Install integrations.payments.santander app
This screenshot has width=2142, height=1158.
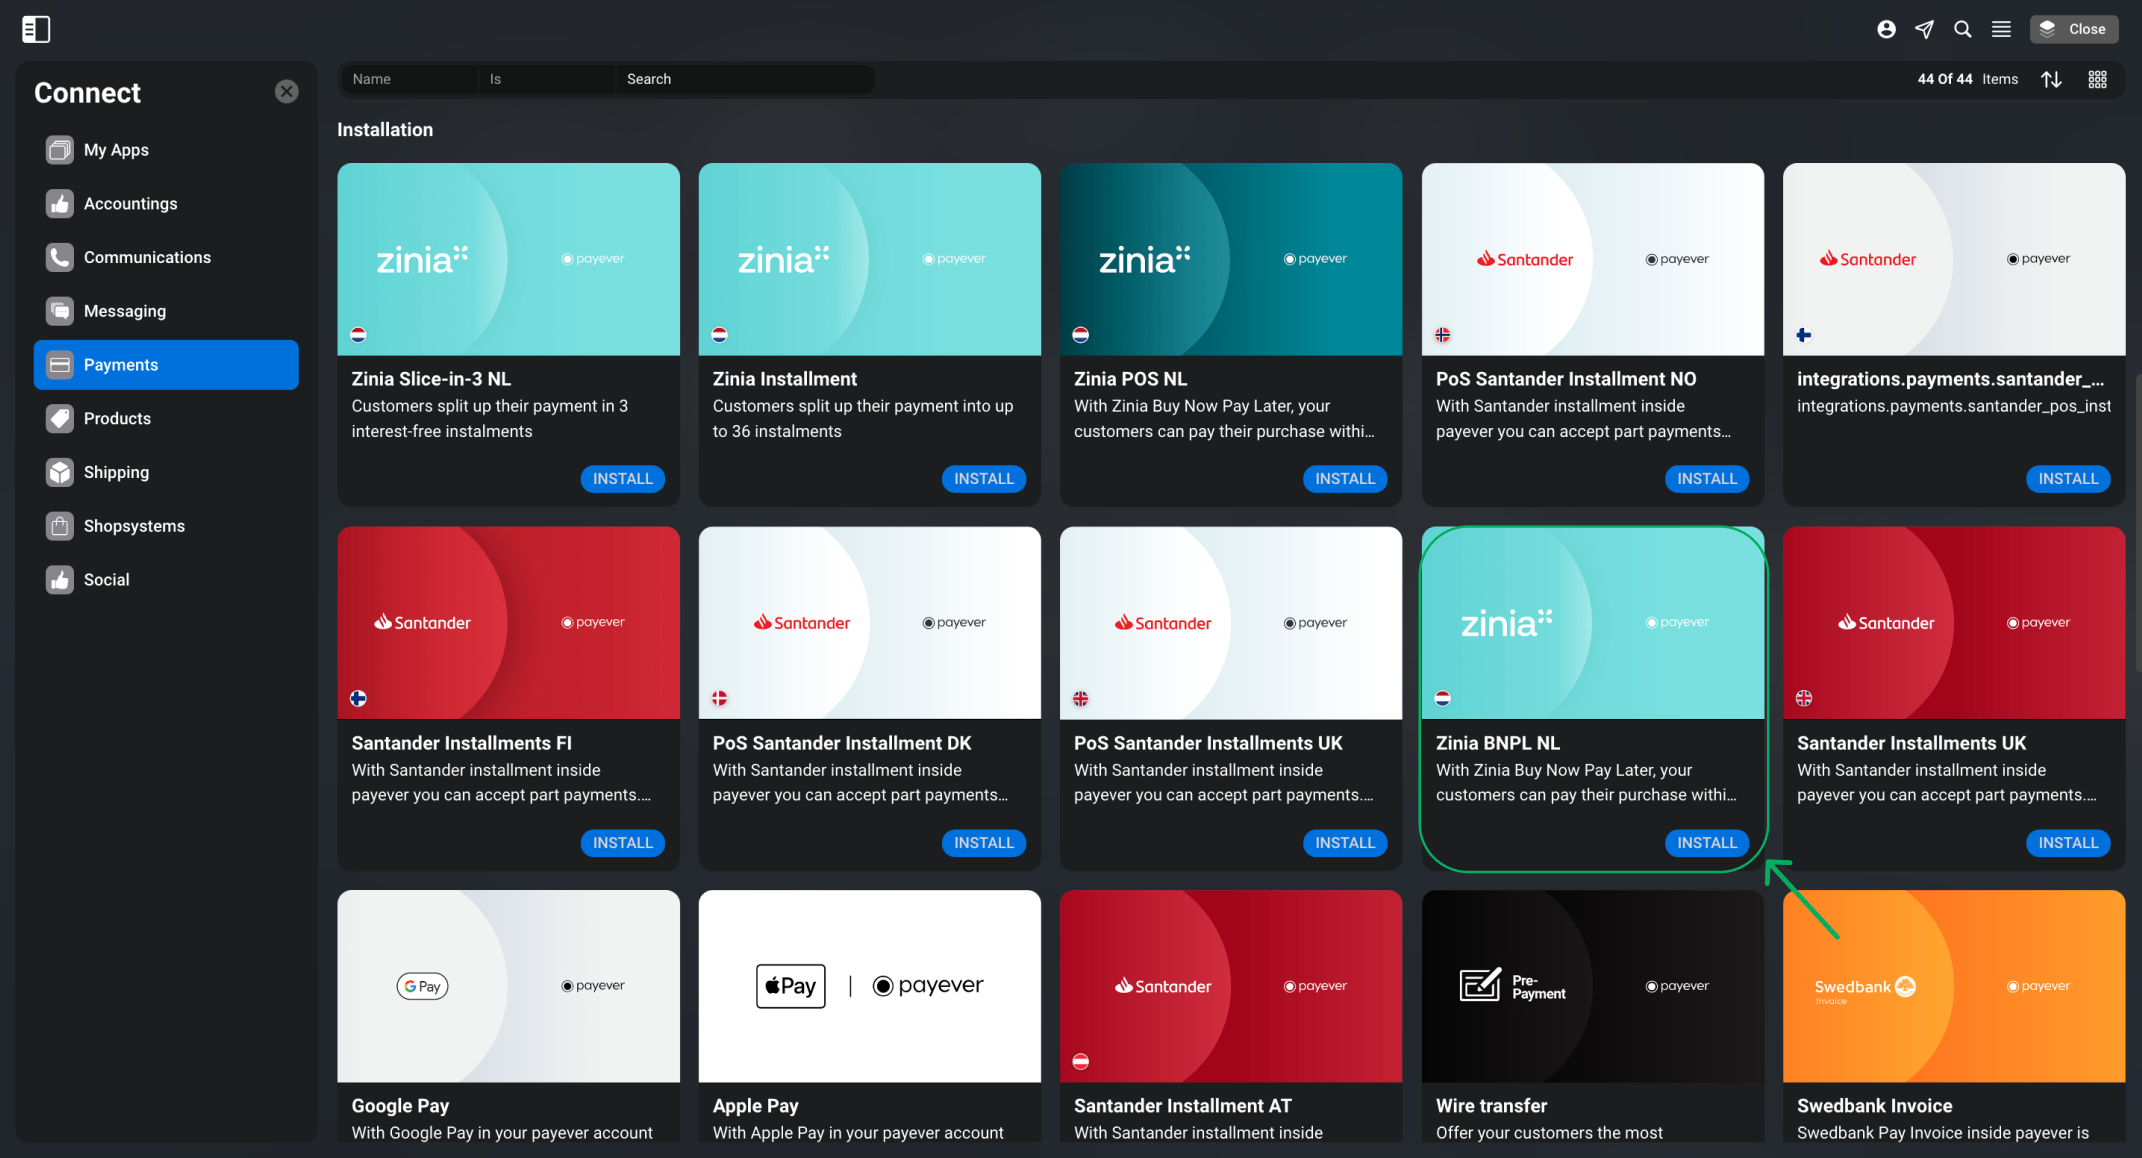tap(2068, 479)
